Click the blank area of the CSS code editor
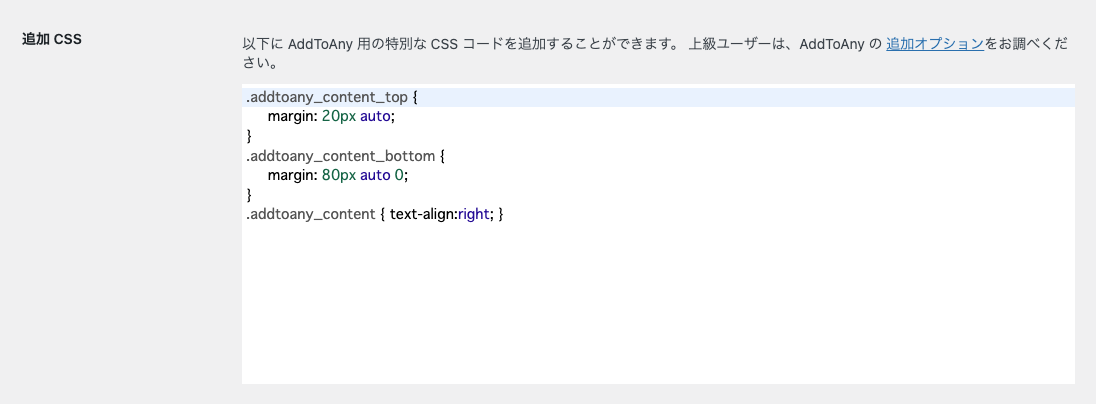This screenshot has height=404, width=1096. (658, 304)
